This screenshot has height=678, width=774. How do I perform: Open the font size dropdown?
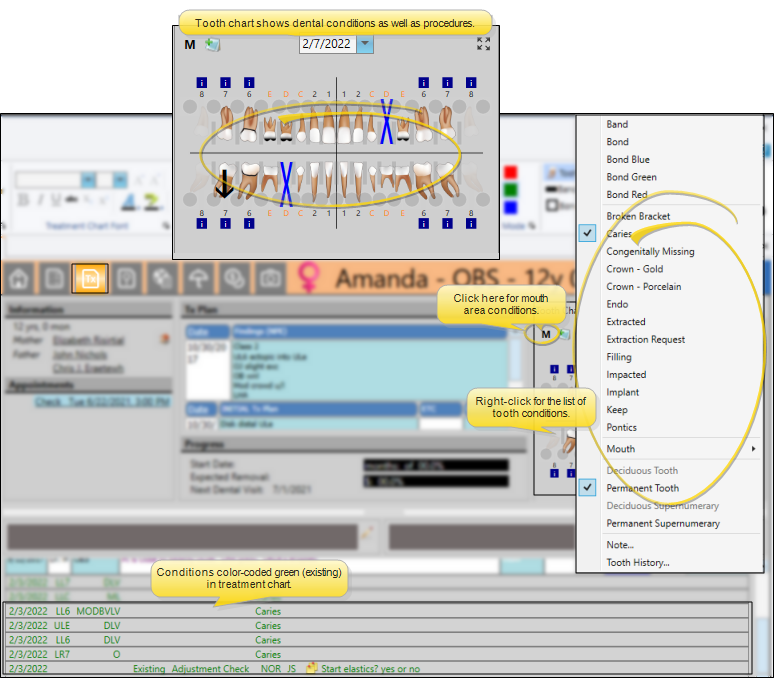coord(120,180)
